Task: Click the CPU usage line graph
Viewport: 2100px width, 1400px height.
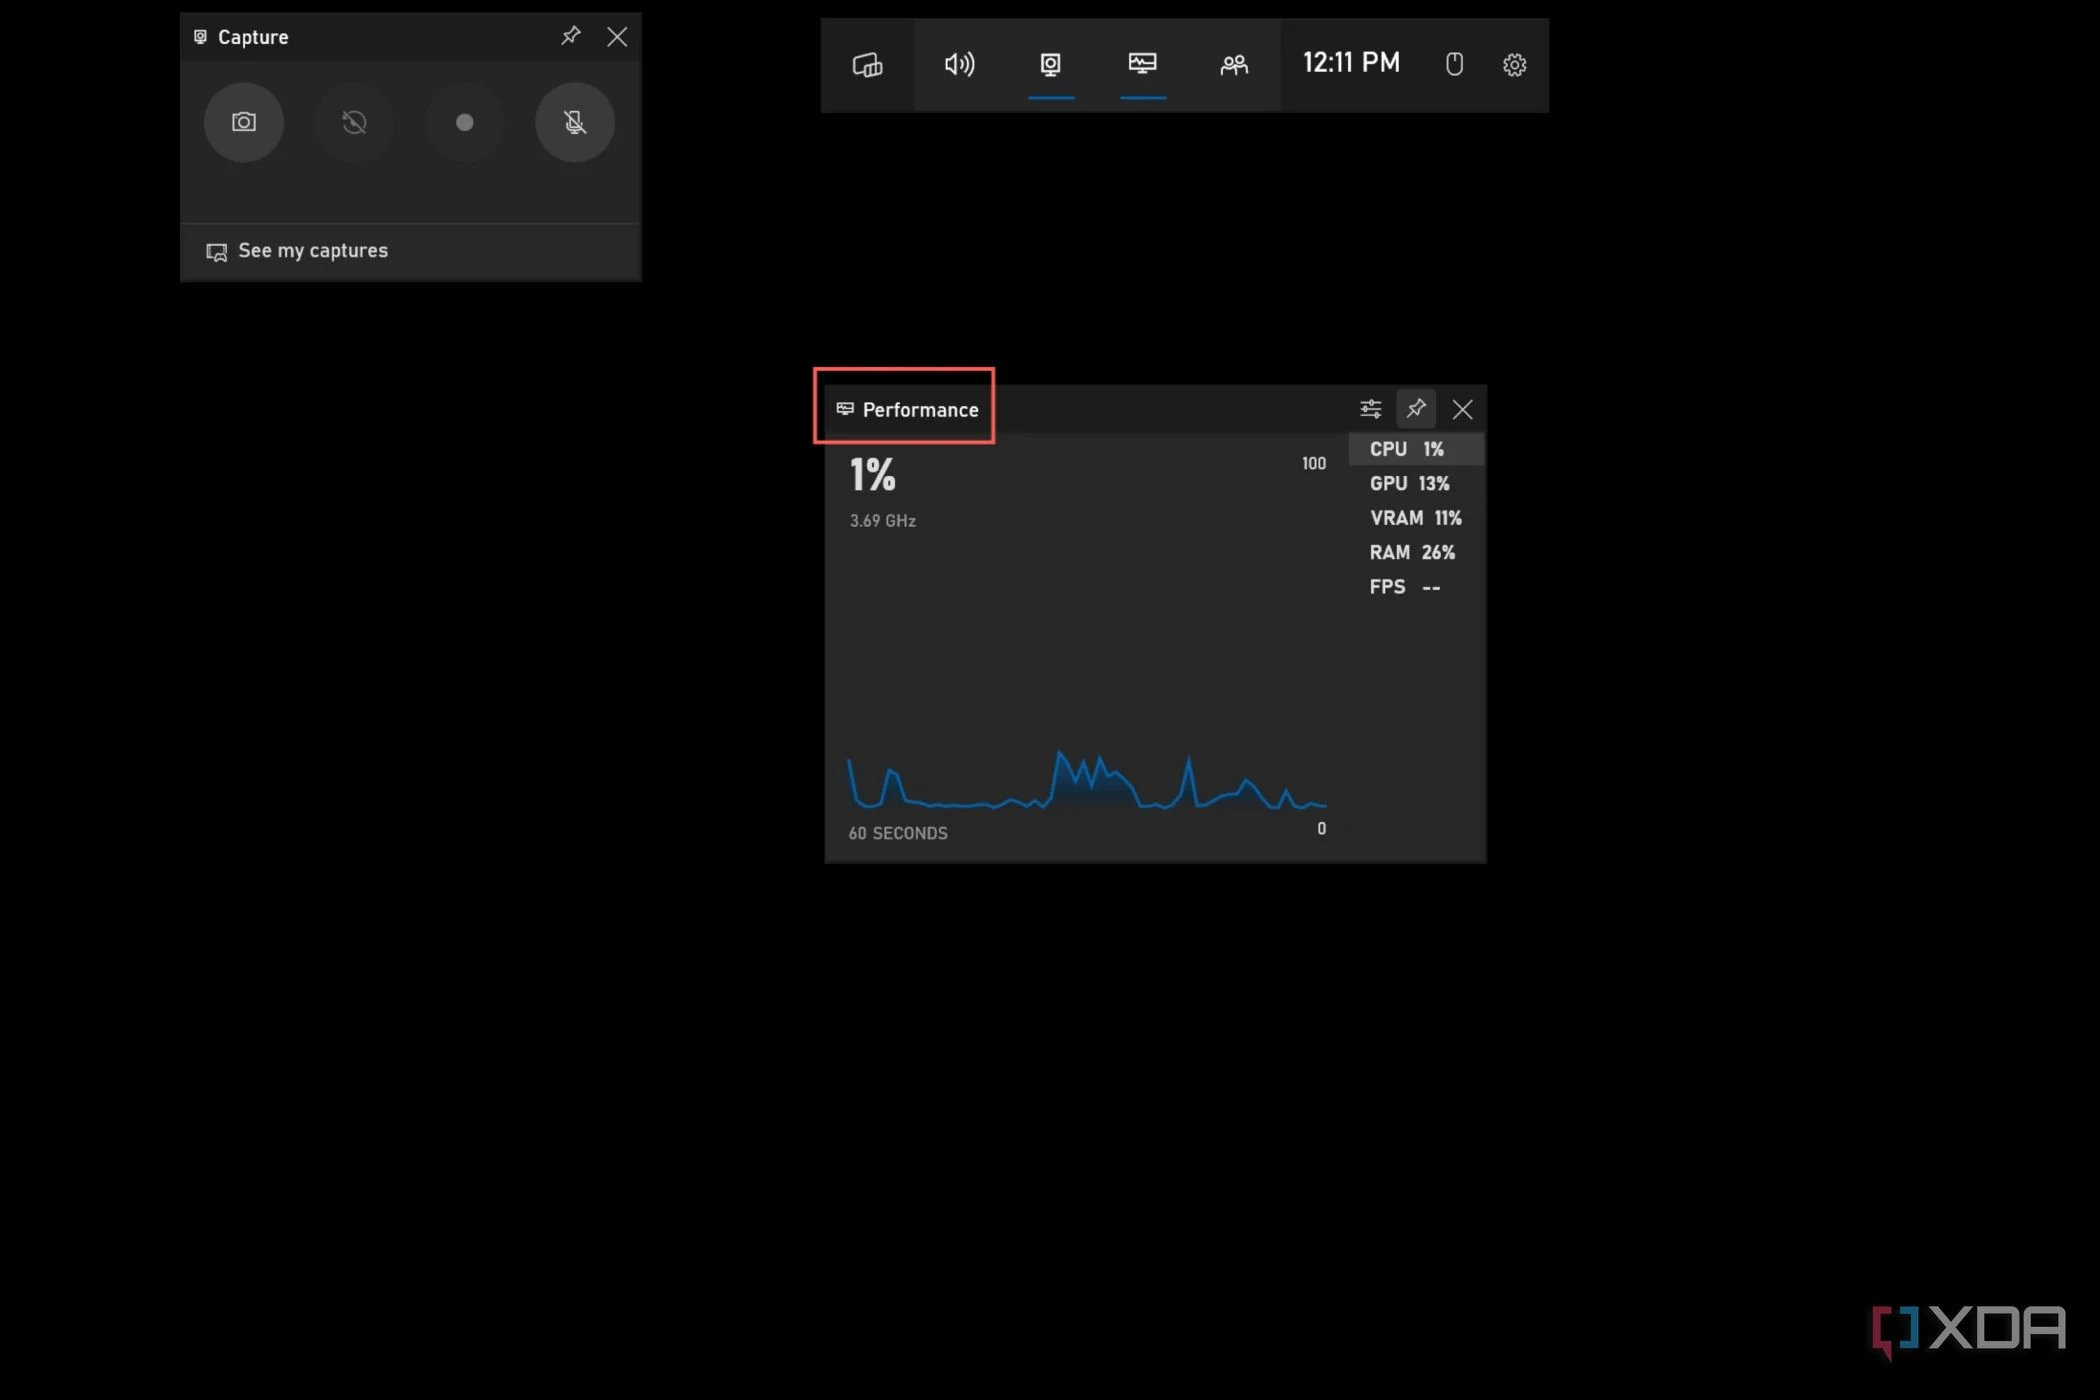Action: pos(1087,780)
